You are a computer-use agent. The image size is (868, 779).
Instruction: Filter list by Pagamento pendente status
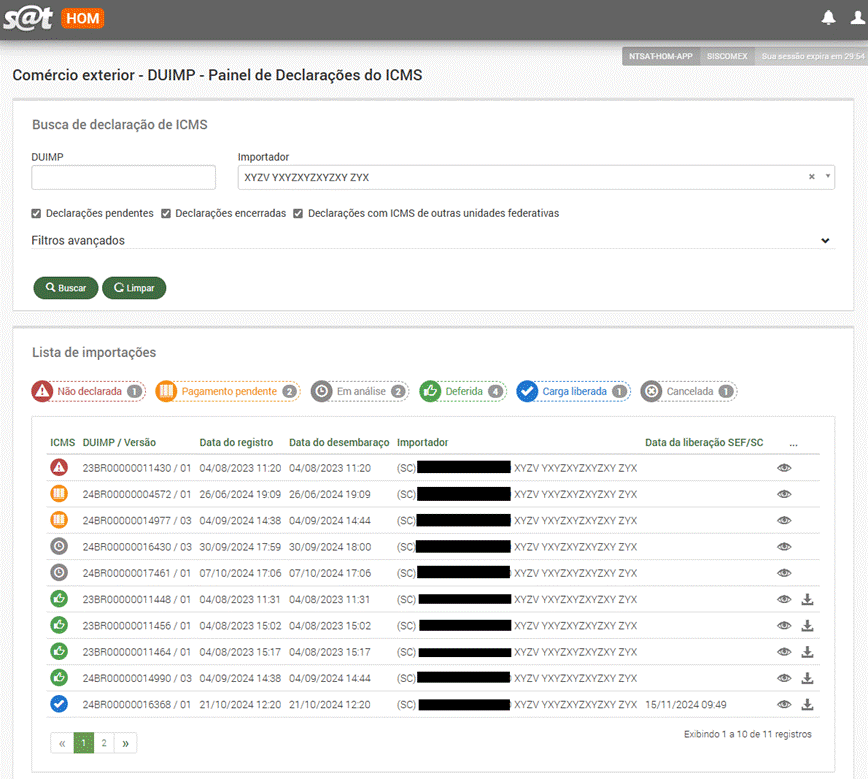tap(227, 391)
